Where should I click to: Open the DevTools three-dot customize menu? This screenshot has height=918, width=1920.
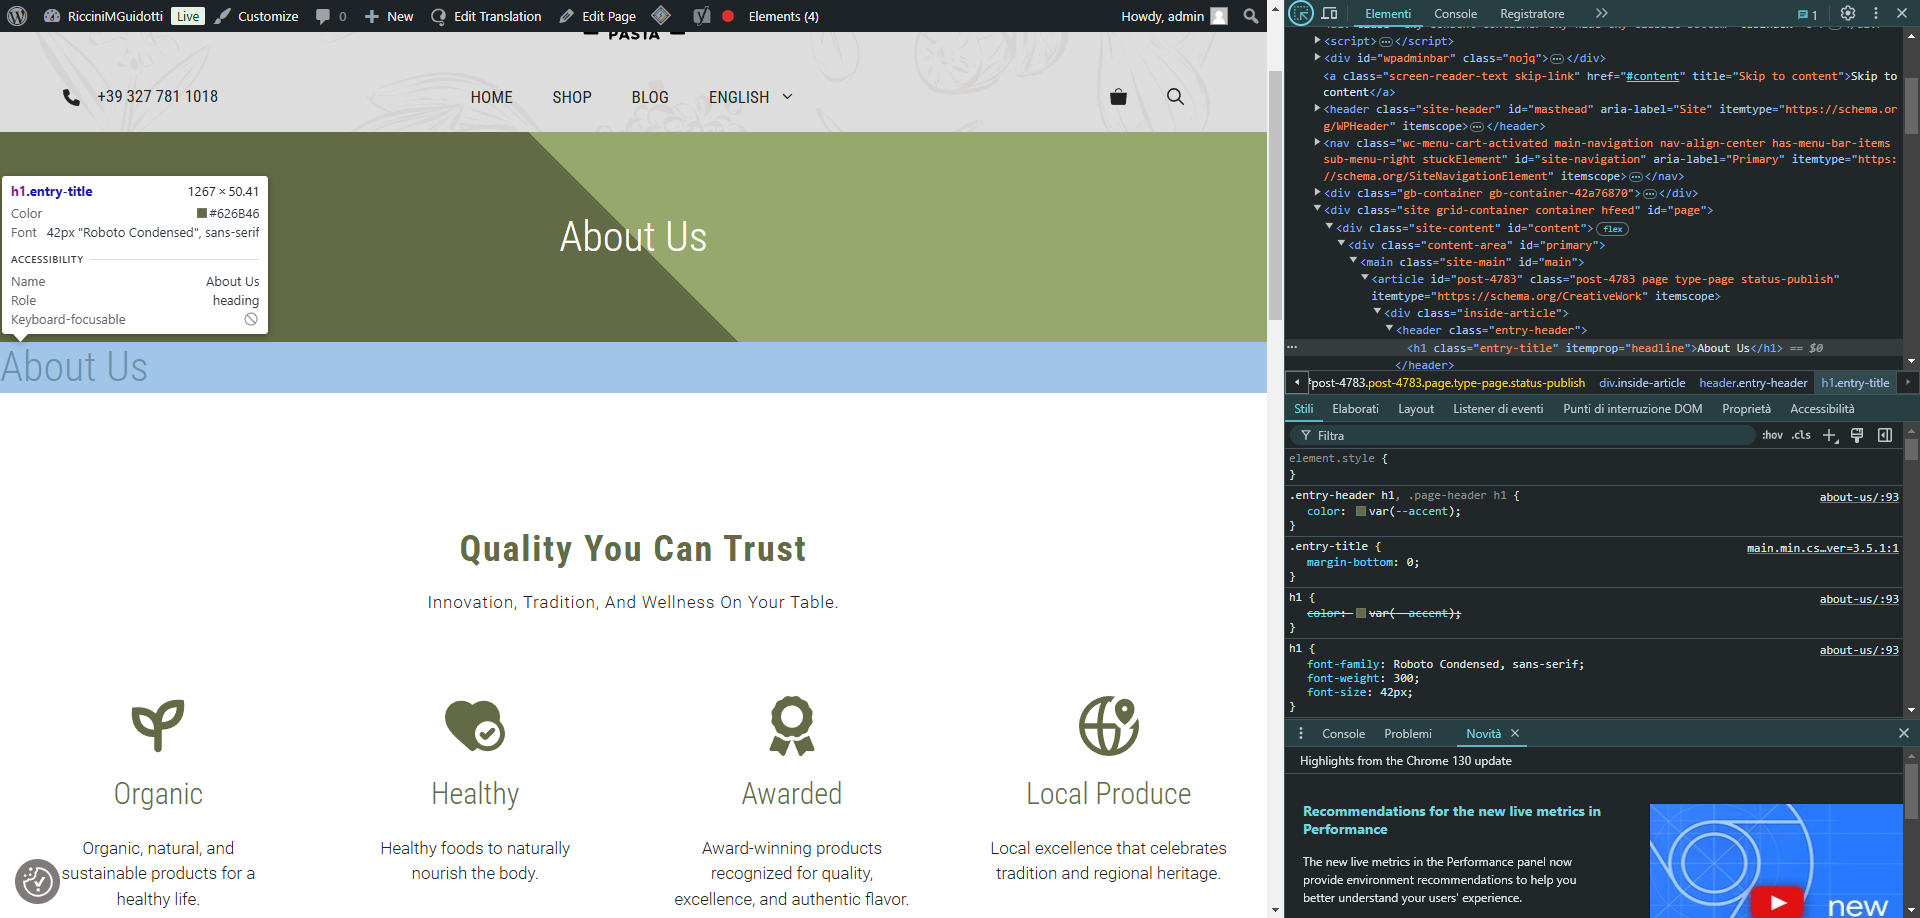(1876, 14)
